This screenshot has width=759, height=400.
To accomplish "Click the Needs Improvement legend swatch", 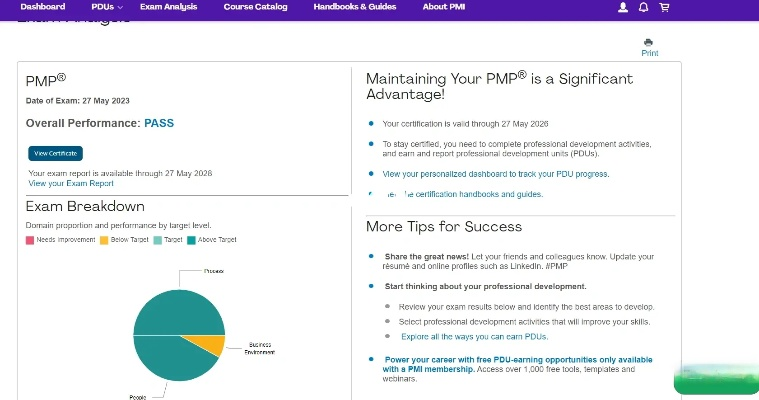I will pyautogui.click(x=31, y=240).
